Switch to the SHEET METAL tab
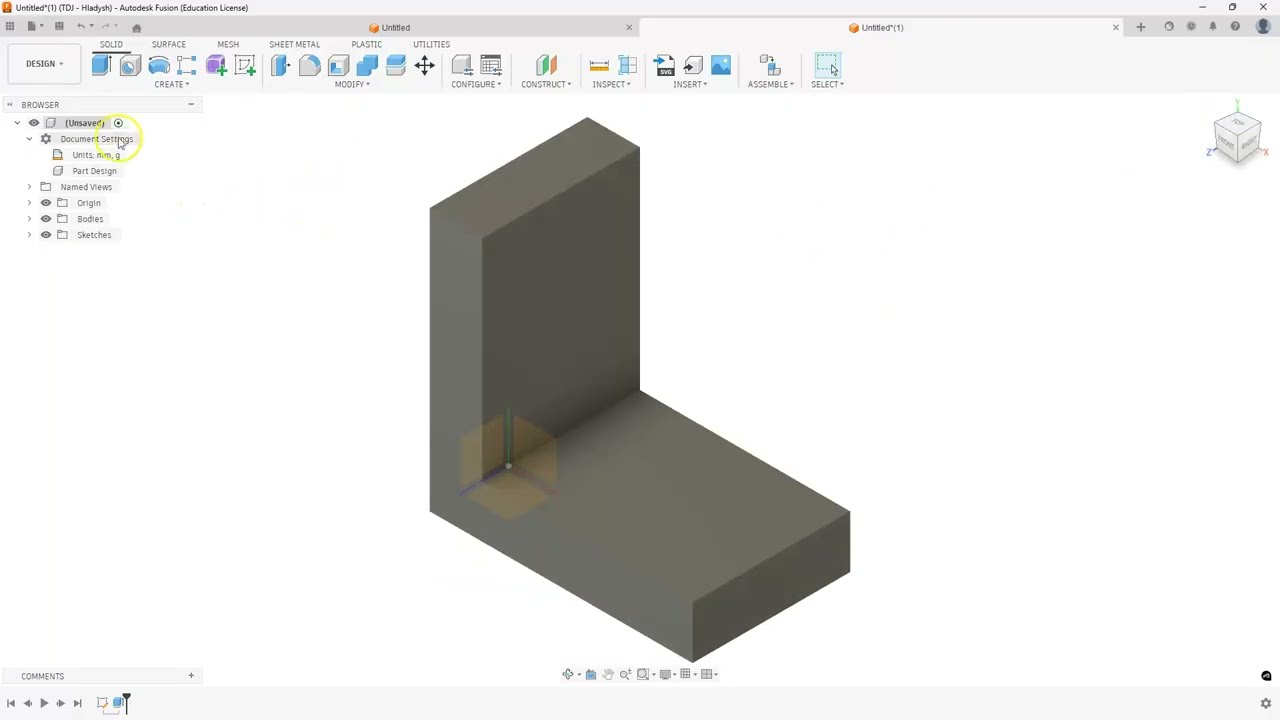This screenshot has width=1280, height=720. (x=294, y=44)
